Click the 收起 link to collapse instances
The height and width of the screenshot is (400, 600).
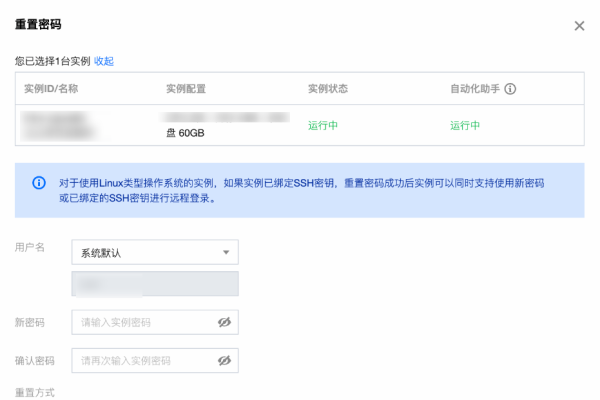point(104,61)
